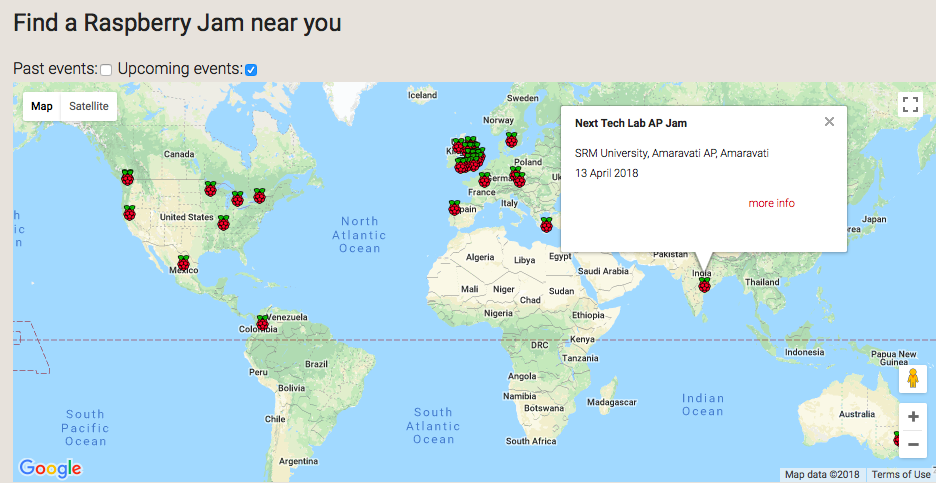Open the more info link

[771, 203]
